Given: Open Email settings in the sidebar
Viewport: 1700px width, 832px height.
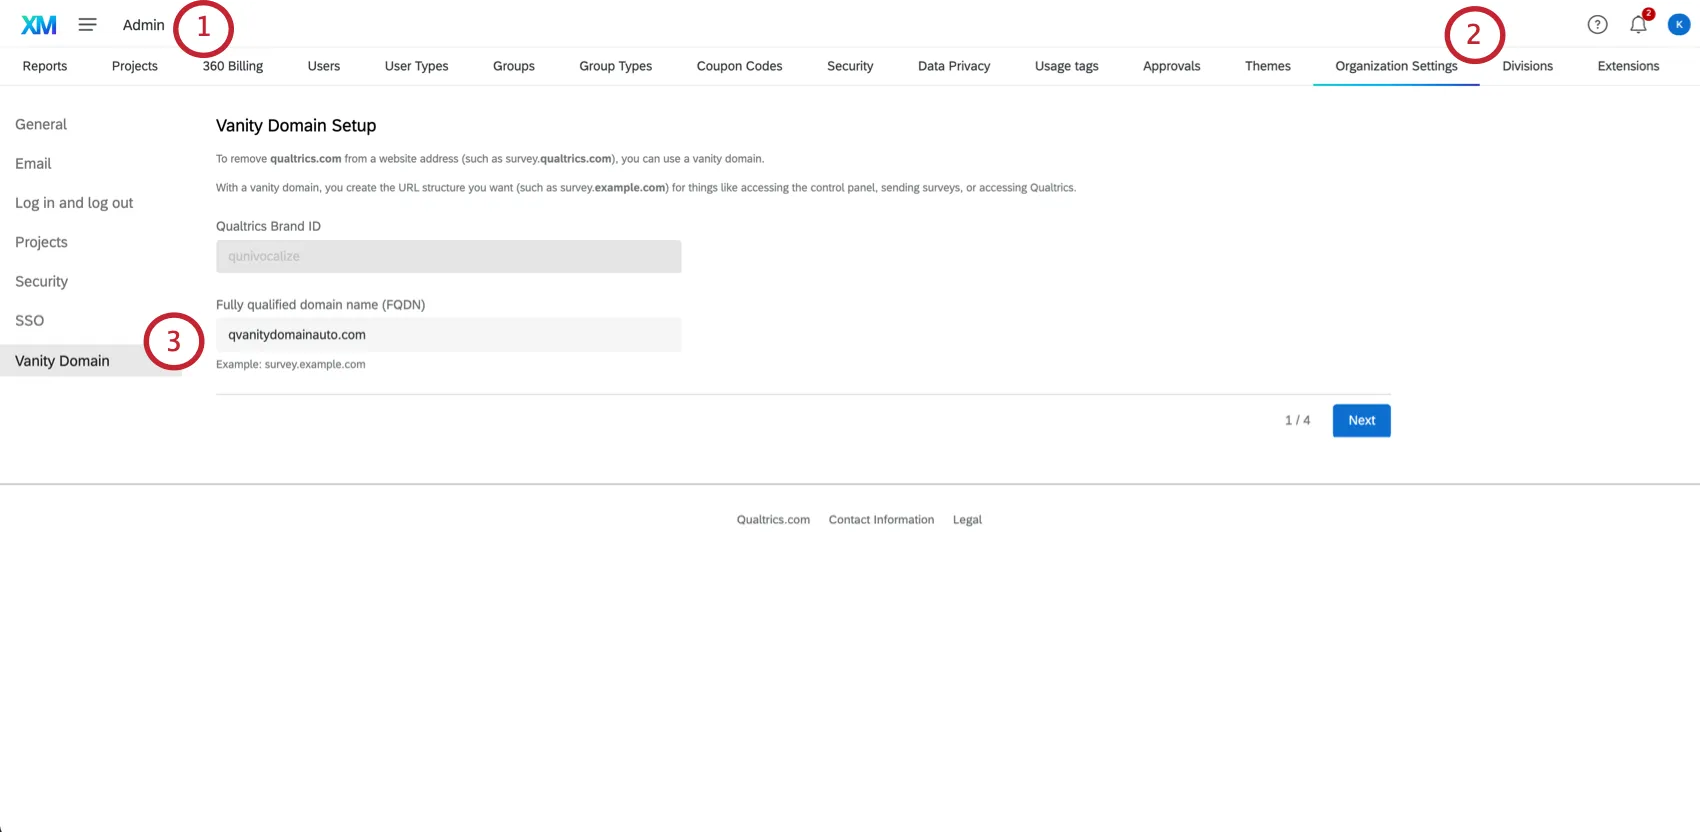Looking at the screenshot, I should (x=33, y=163).
